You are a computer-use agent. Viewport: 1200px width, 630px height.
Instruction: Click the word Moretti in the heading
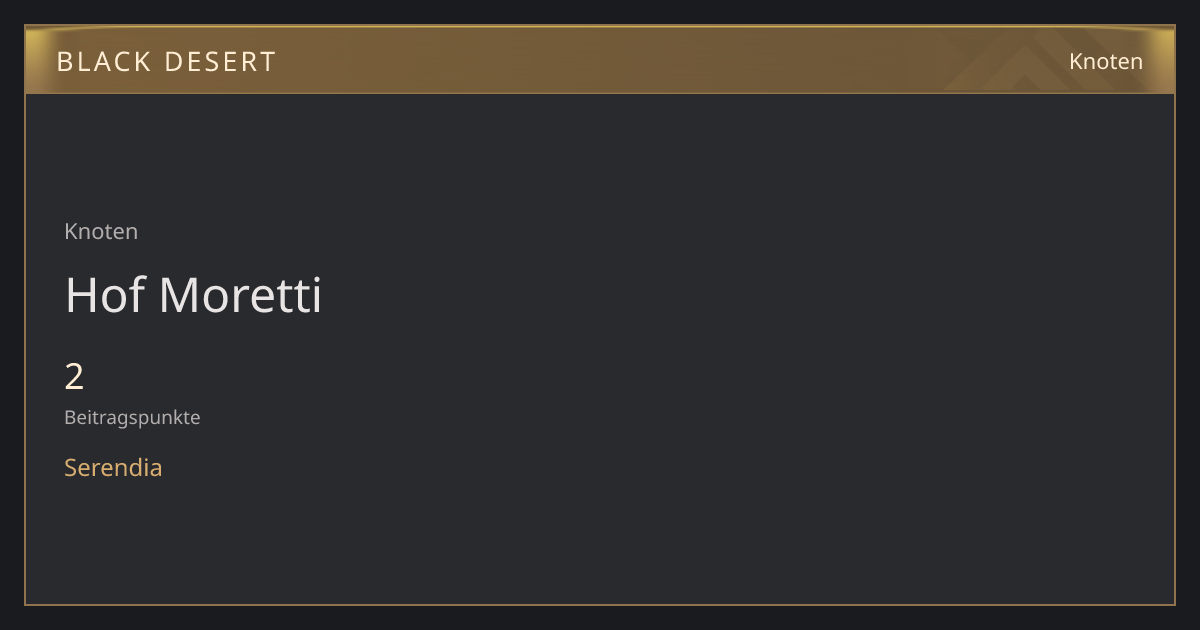coord(240,295)
